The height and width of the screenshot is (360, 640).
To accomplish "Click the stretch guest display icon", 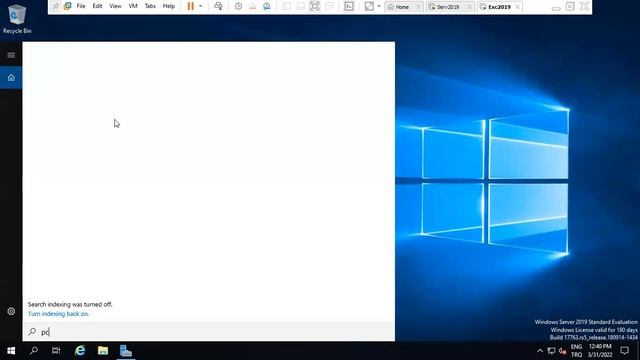I will pos(369,6).
